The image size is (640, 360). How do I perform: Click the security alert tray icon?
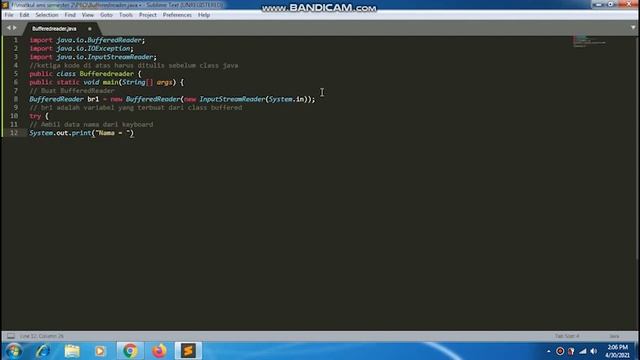pos(571,351)
